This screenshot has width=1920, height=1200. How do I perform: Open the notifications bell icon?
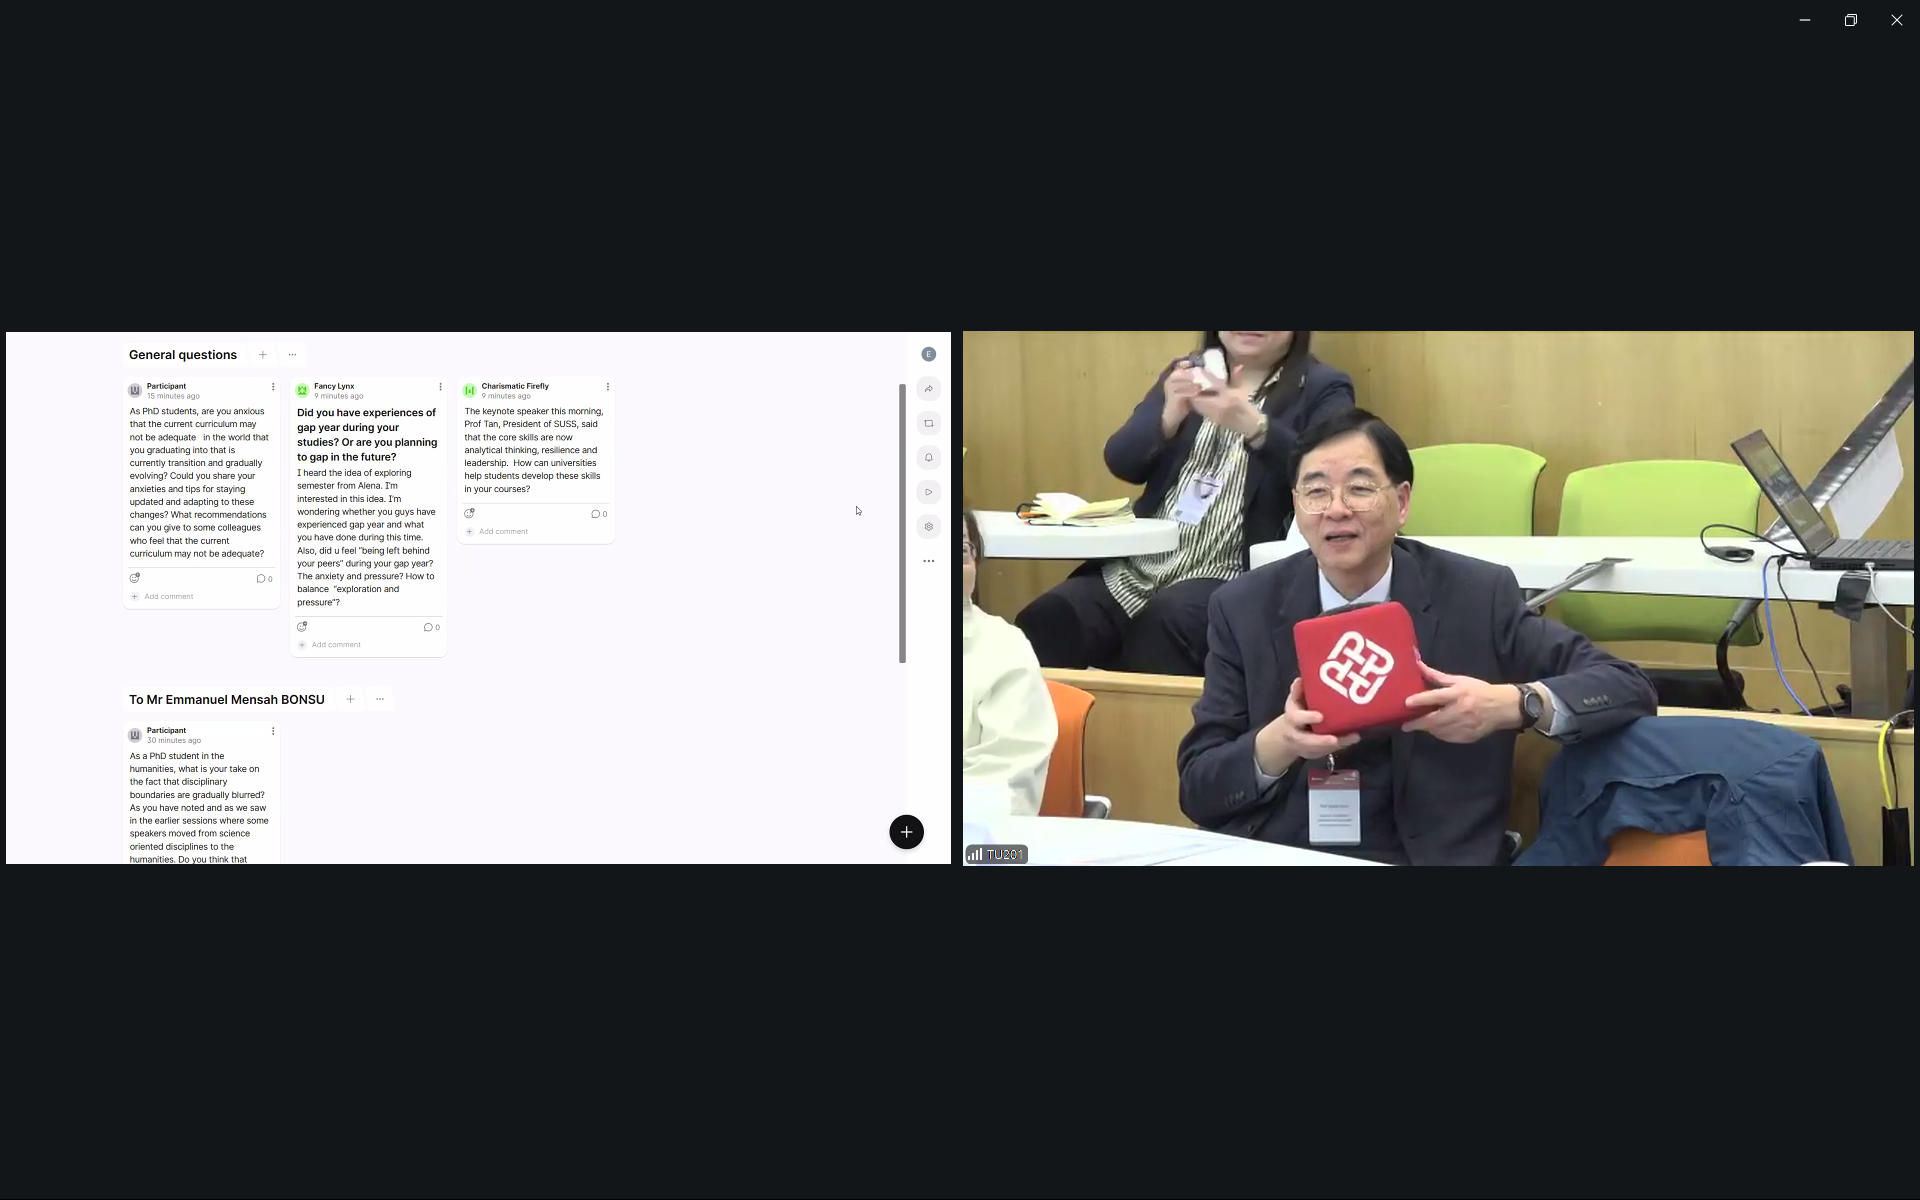point(928,458)
